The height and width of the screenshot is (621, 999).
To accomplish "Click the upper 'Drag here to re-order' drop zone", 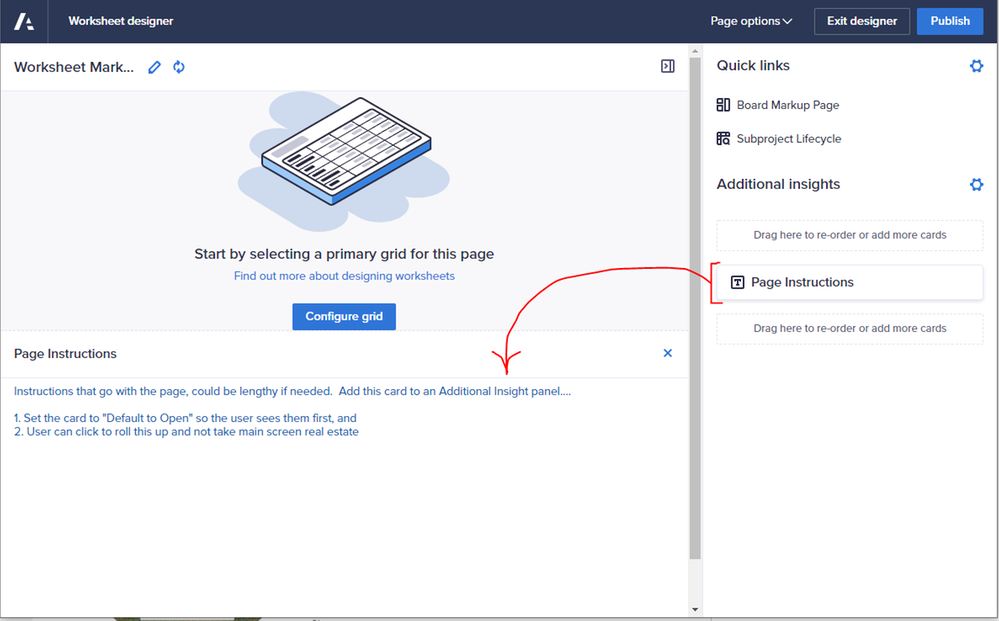I will point(849,235).
